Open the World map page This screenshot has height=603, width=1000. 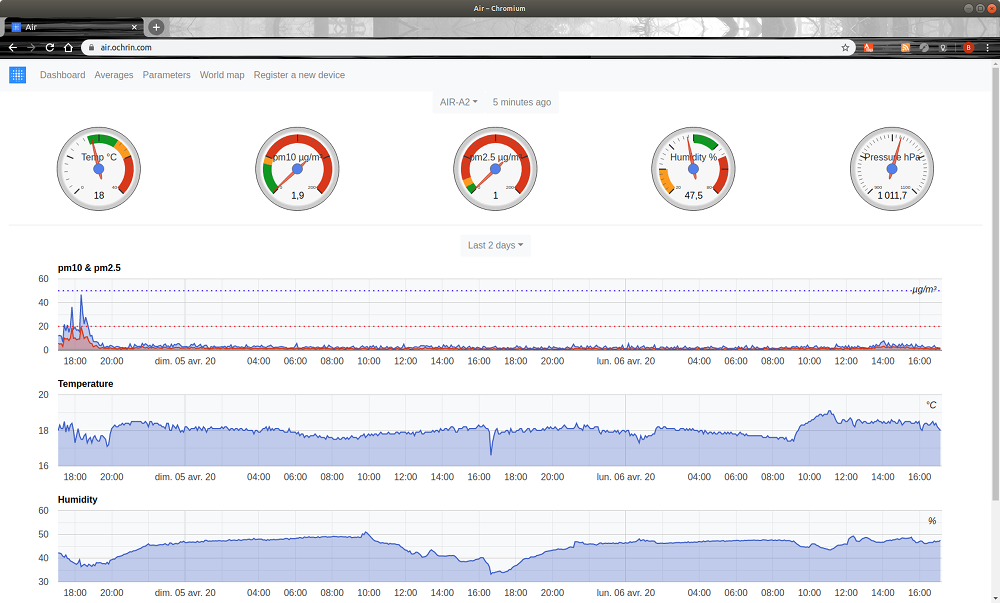222,75
